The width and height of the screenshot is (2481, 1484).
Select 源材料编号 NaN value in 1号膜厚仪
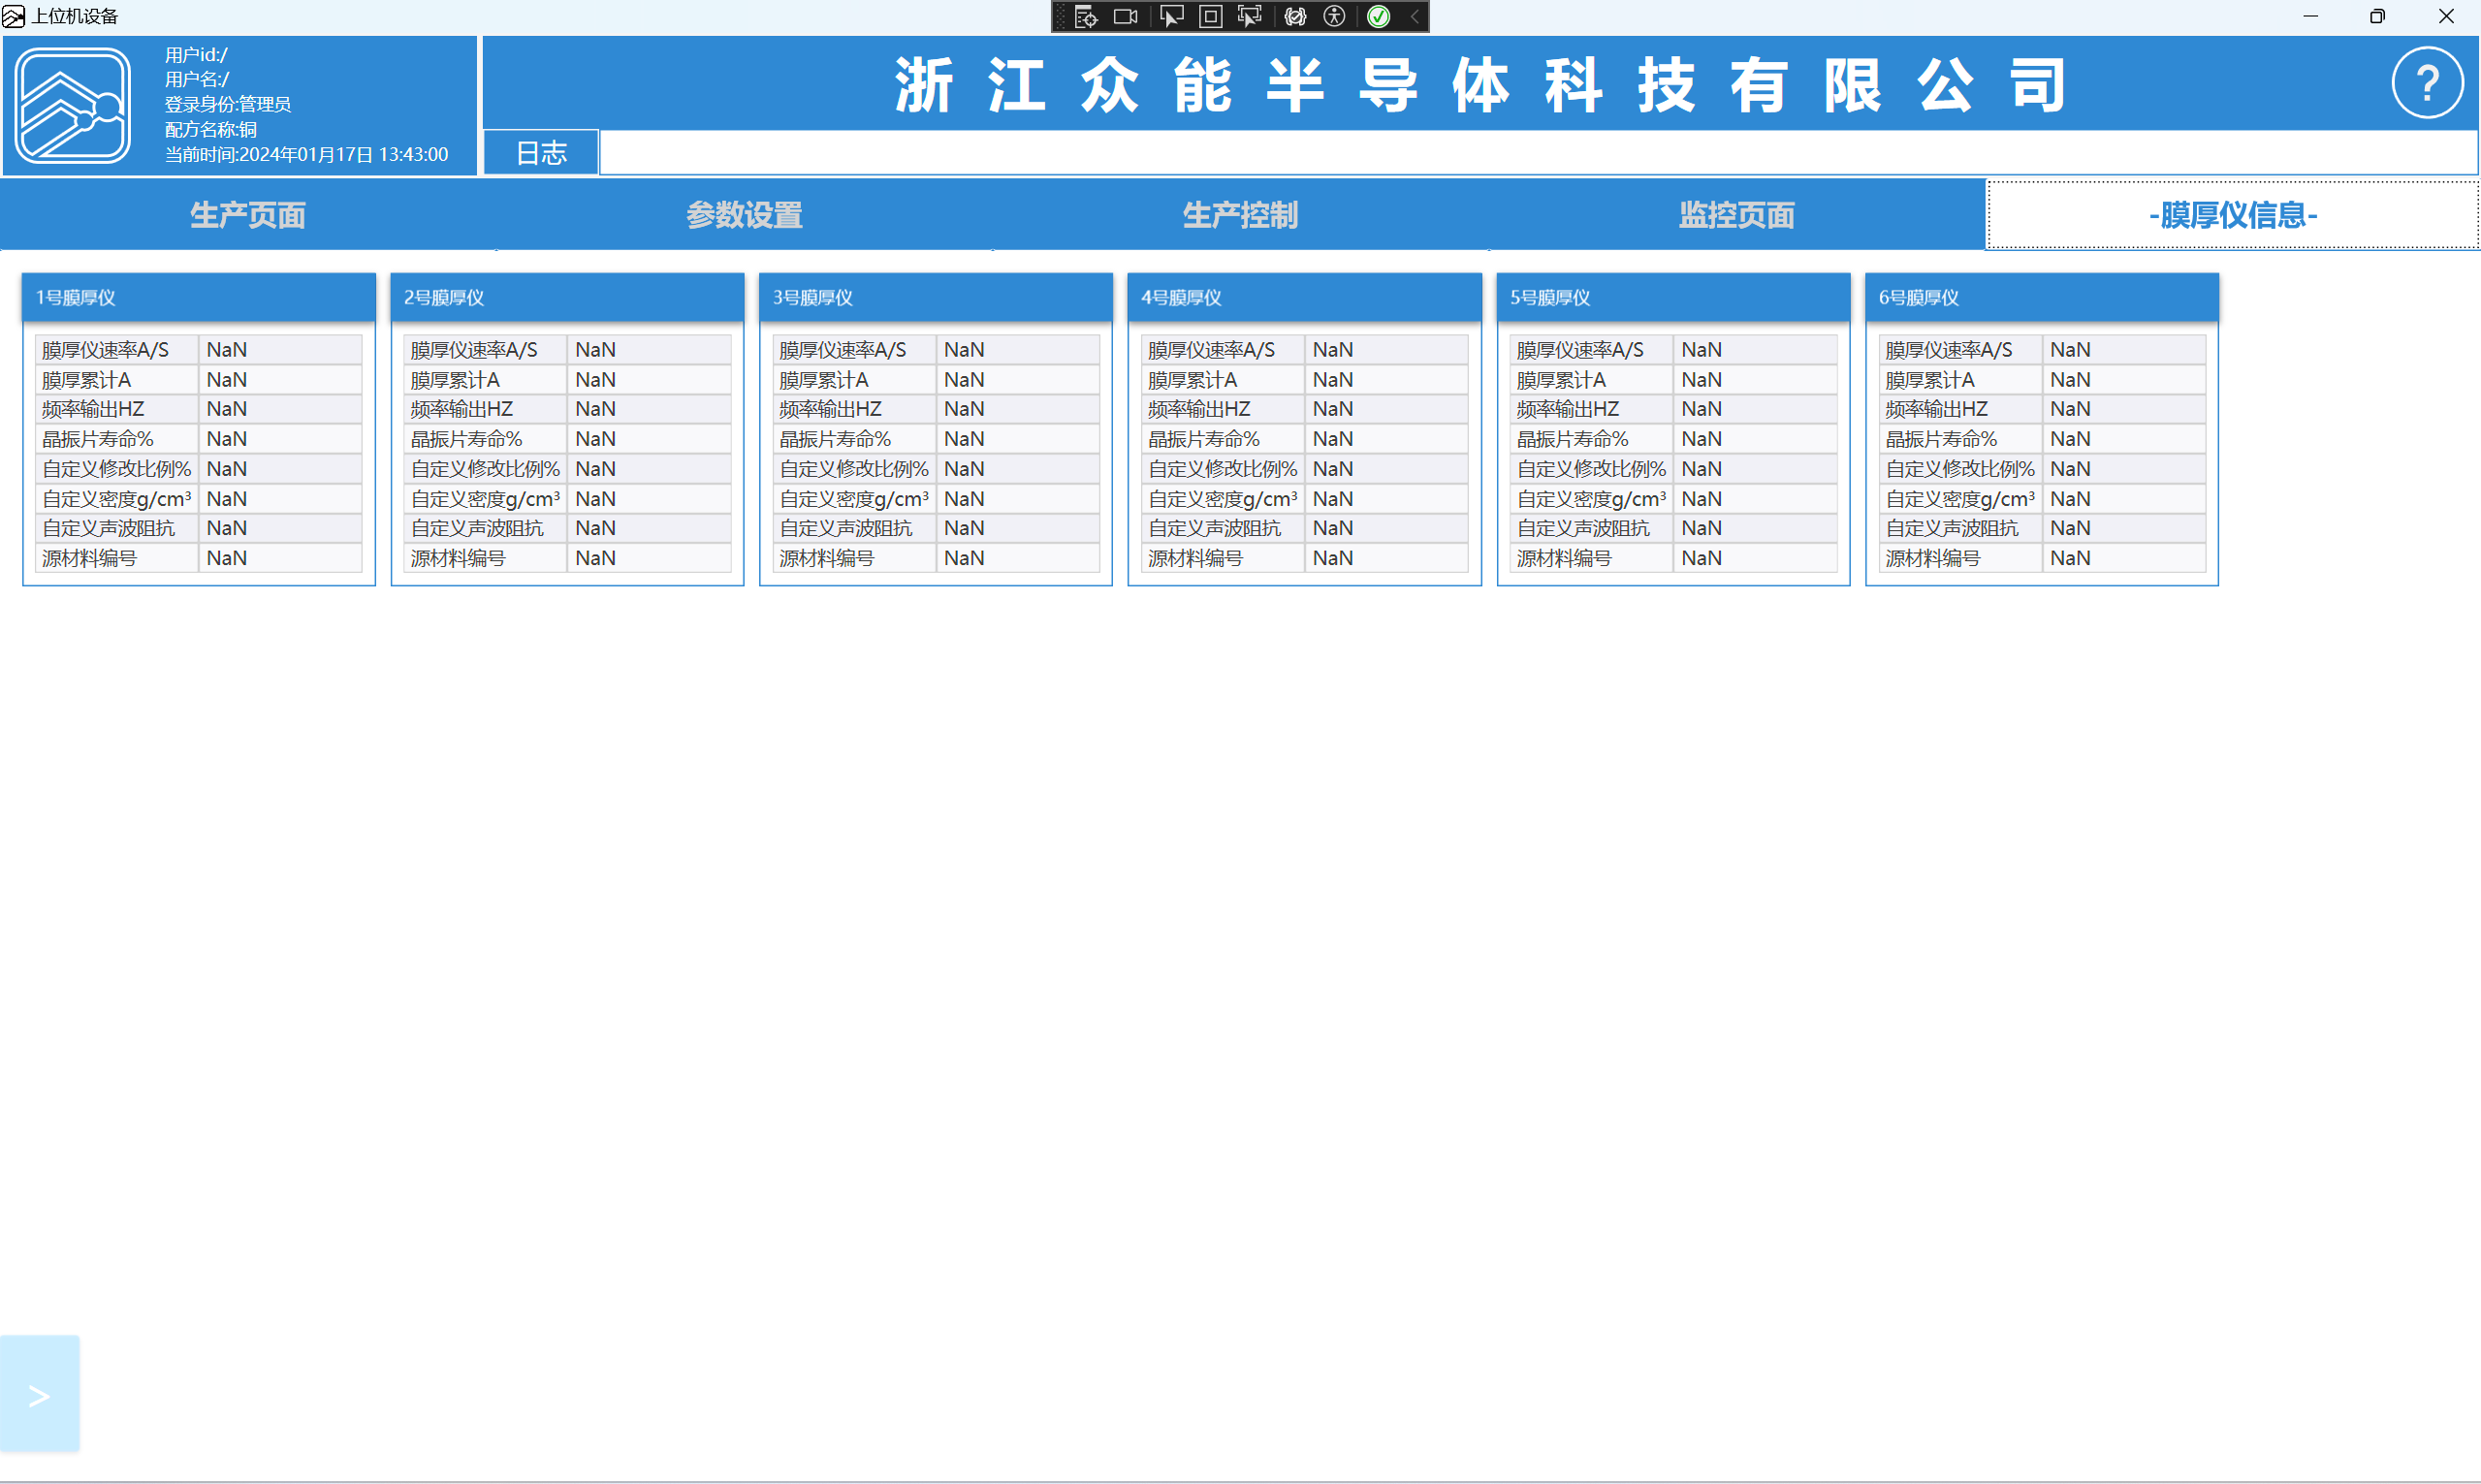tap(280, 558)
